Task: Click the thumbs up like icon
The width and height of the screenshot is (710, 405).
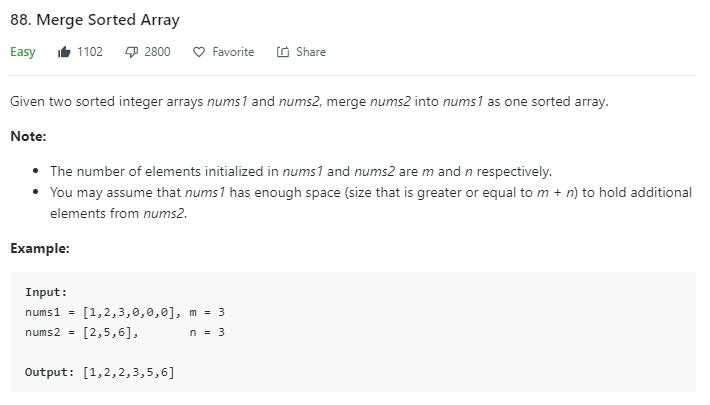Action: click(x=65, y=52)
